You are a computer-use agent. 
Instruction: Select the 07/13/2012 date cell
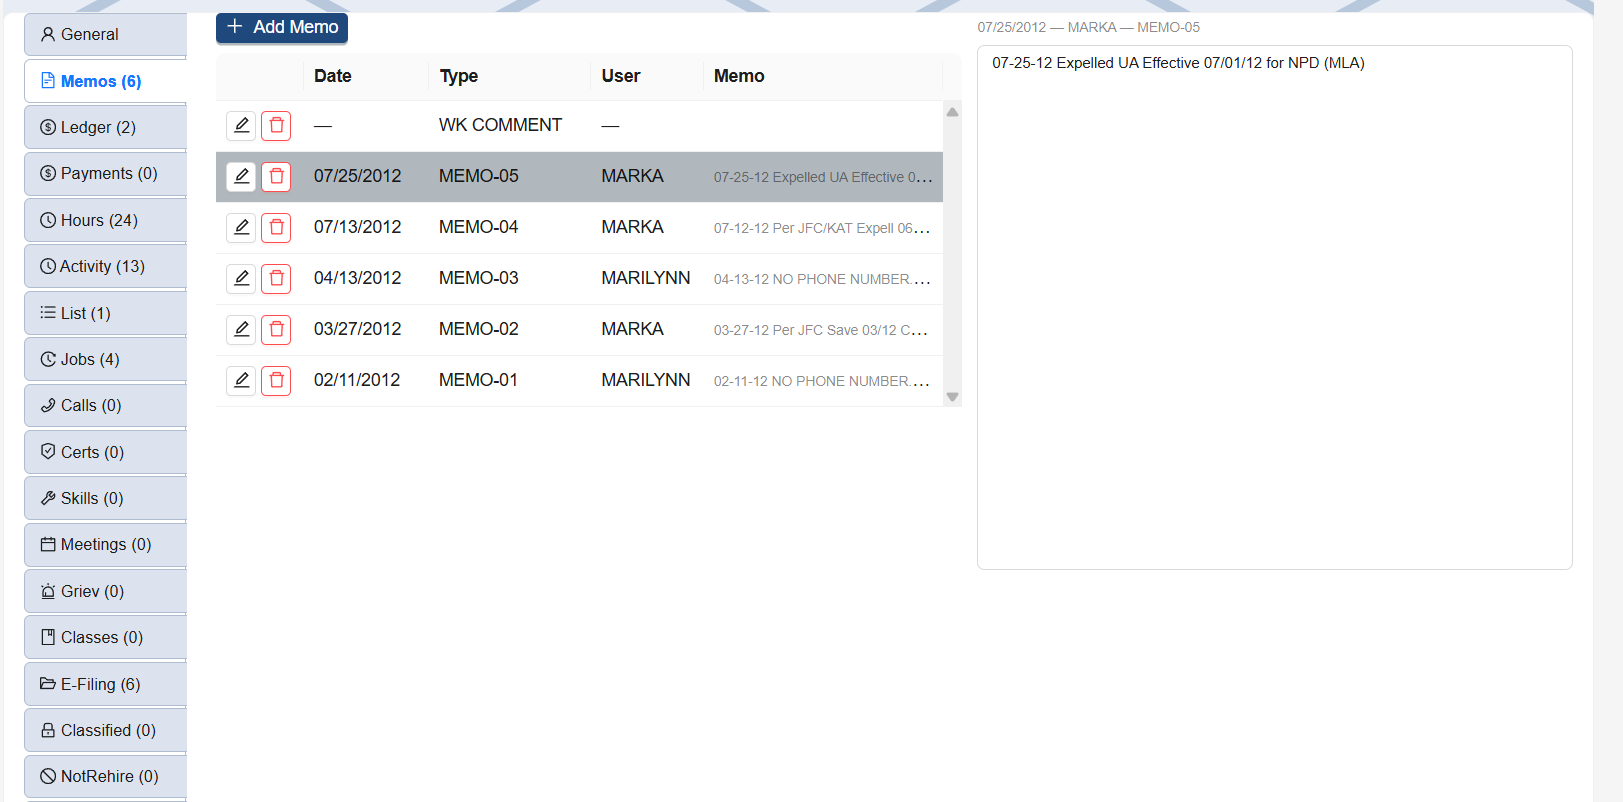tap(357, 227)
